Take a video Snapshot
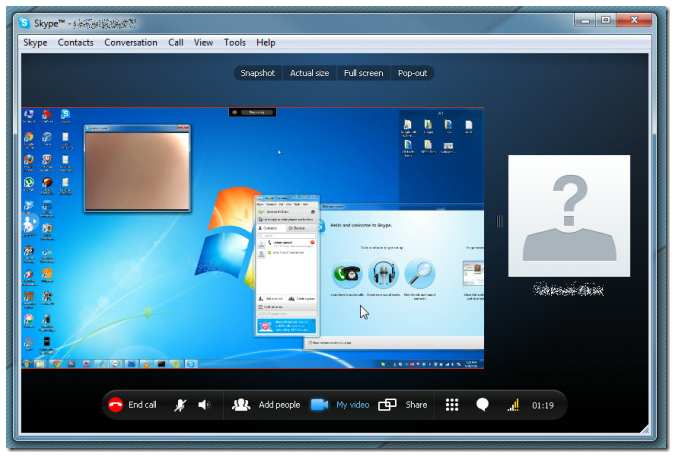 point(257,73)
